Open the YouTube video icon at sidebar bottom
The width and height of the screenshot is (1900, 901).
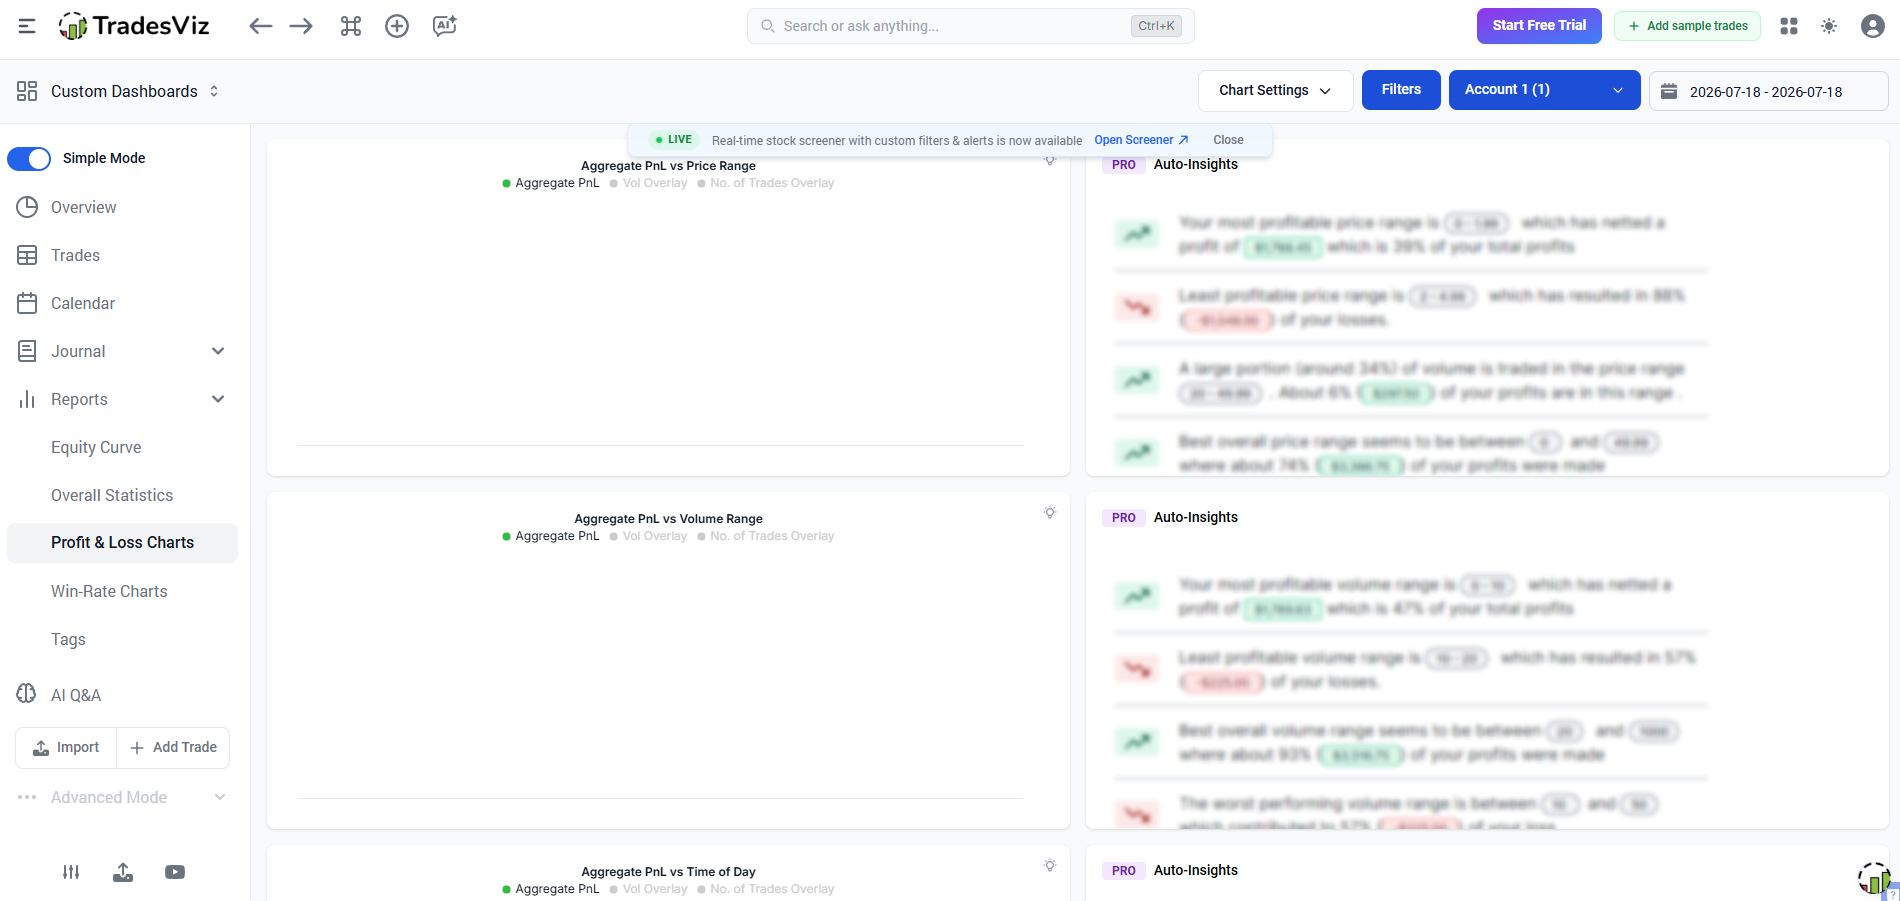[x=175, y=872]
